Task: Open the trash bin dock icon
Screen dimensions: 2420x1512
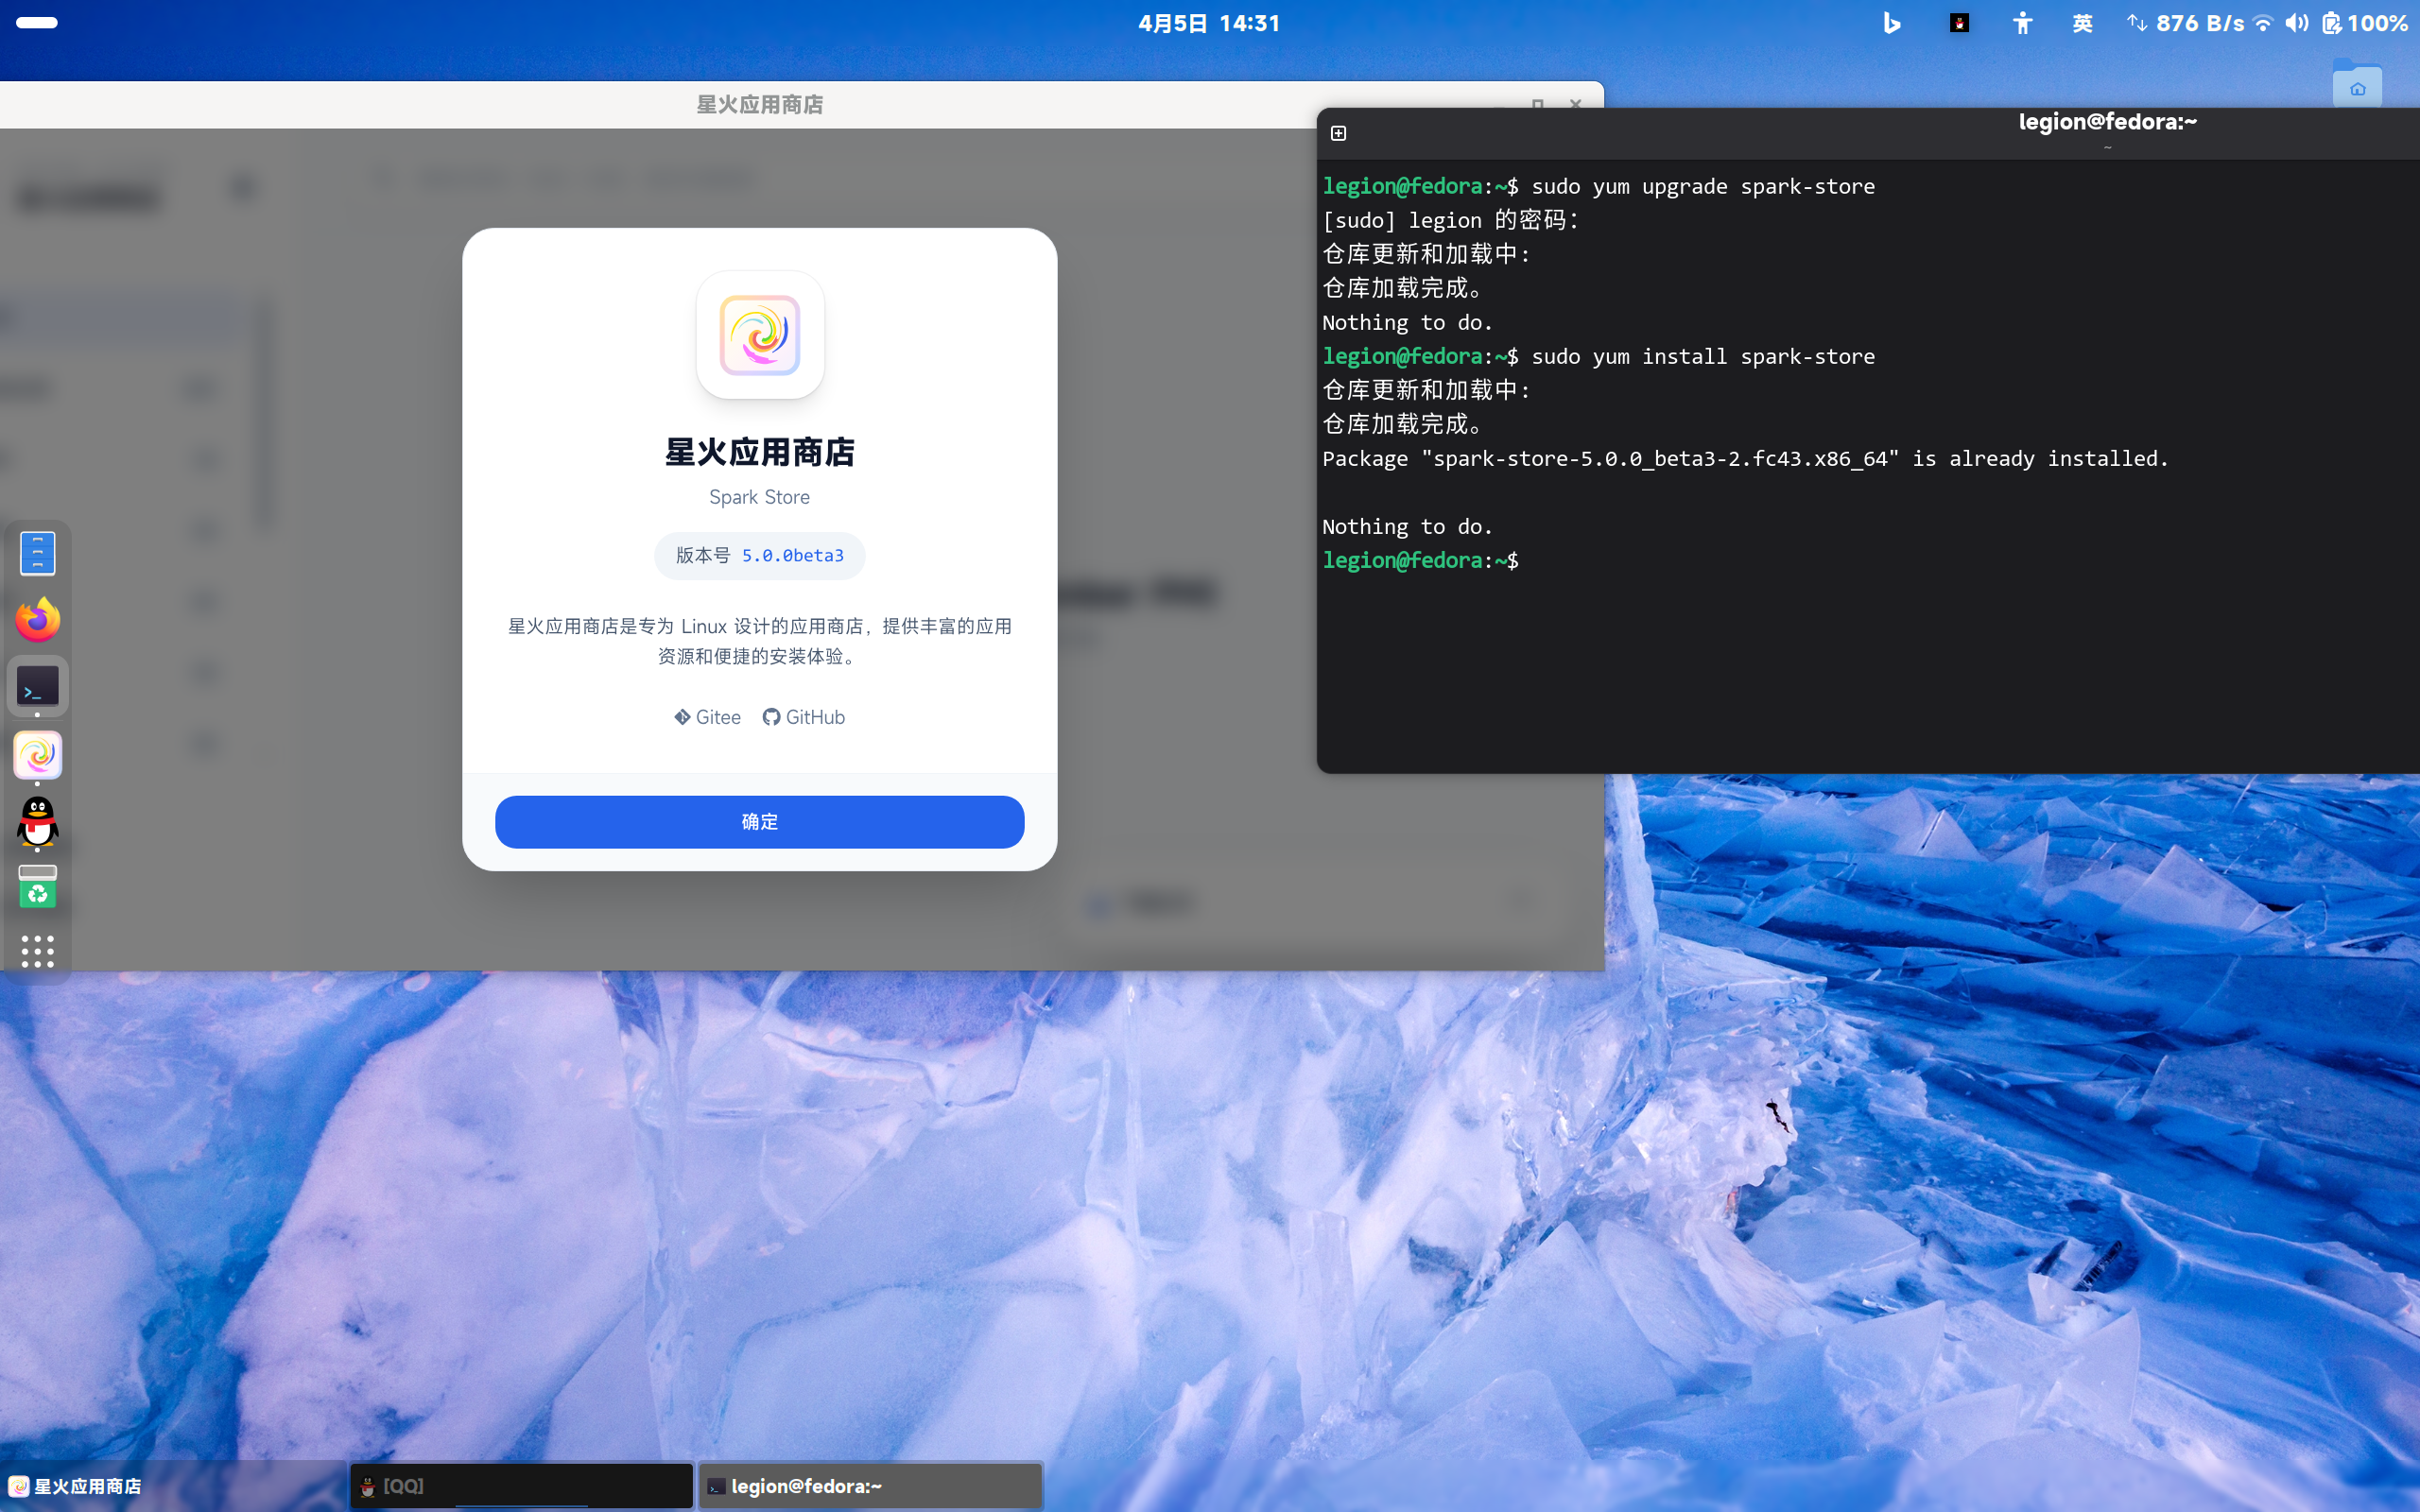Action: point(38,887)
